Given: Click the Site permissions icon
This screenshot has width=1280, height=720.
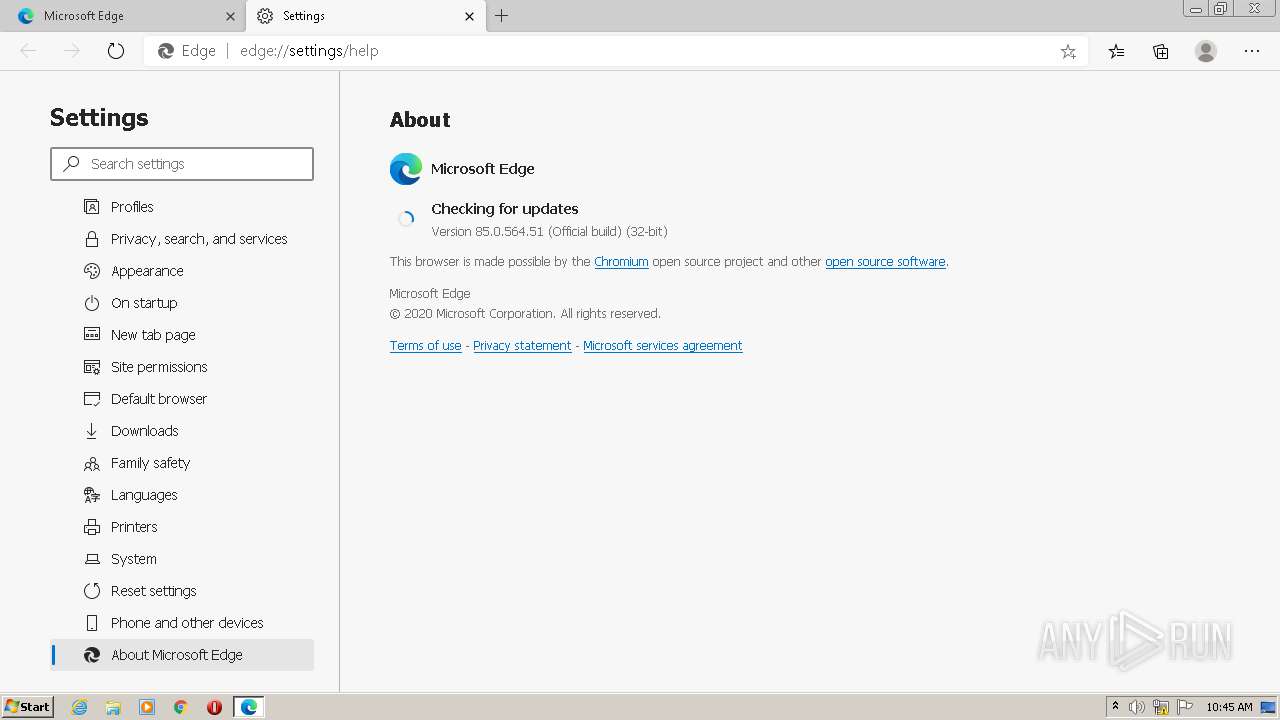Looking at the screenshot, I should tap(92, 367).
